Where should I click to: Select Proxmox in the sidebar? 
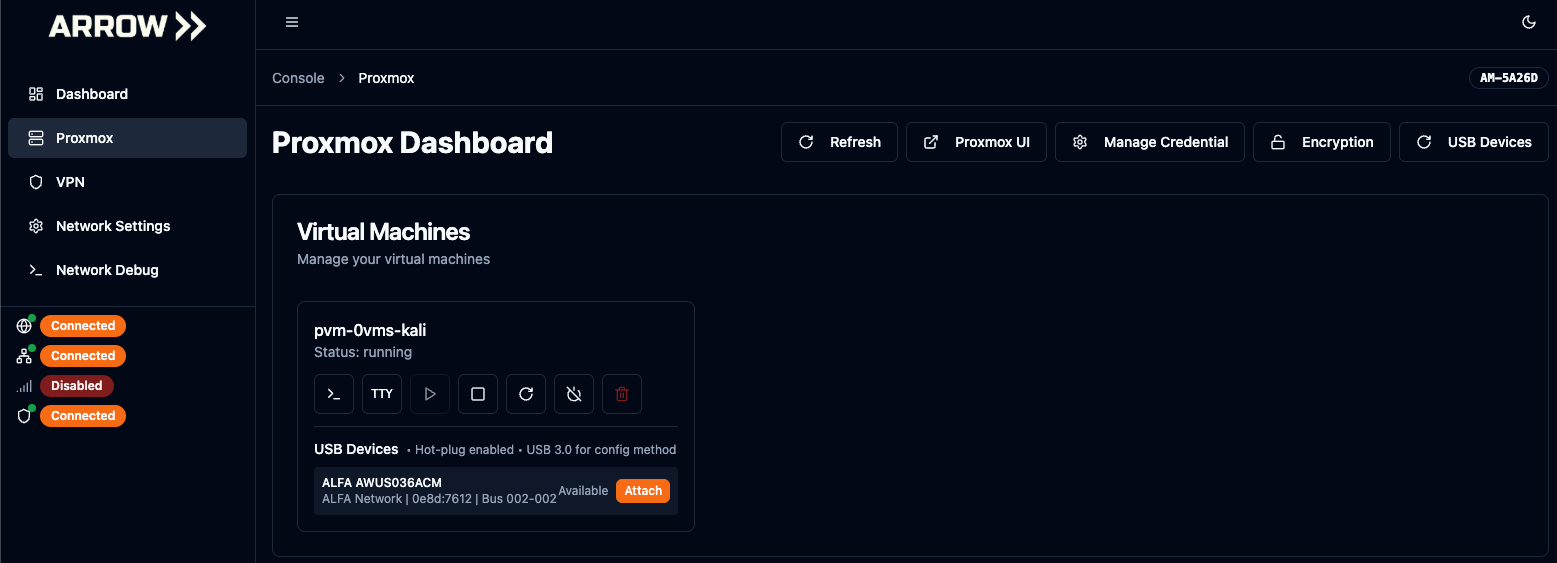pyautogui.click(x=127, y=138)
